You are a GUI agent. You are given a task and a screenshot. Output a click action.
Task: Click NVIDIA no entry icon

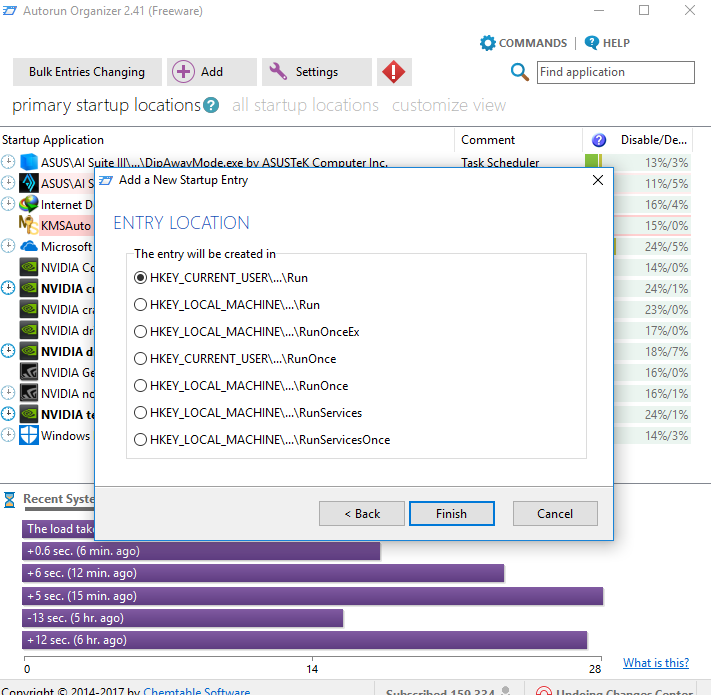tap(29, 393)
